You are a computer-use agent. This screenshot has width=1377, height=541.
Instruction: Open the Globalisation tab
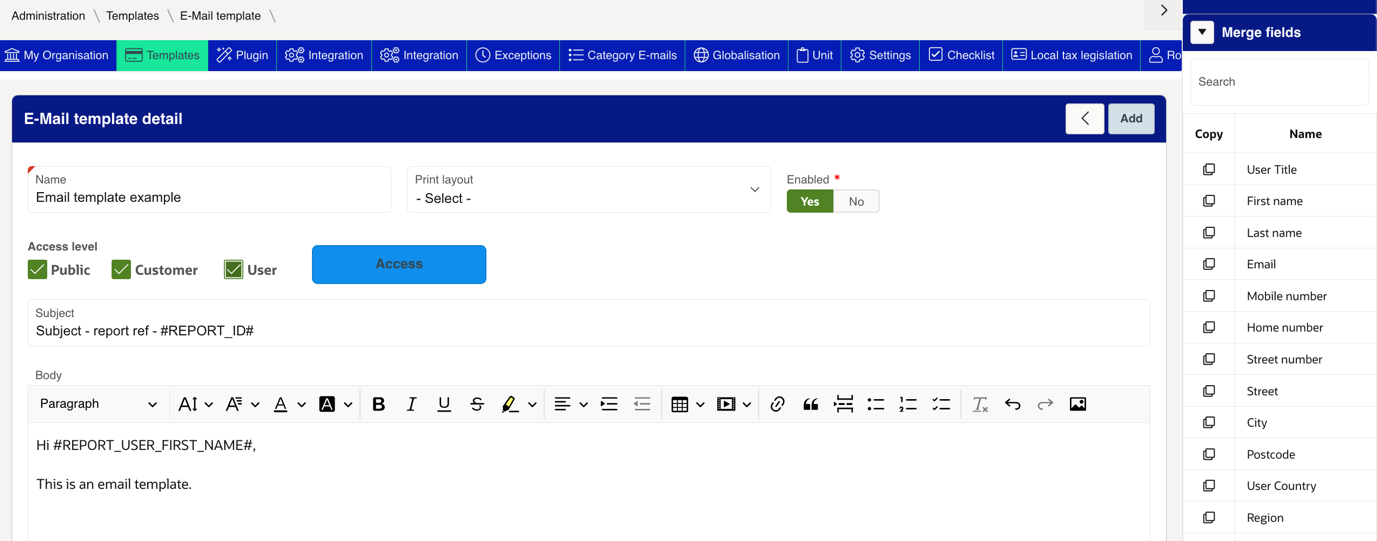tap(736, 55)
